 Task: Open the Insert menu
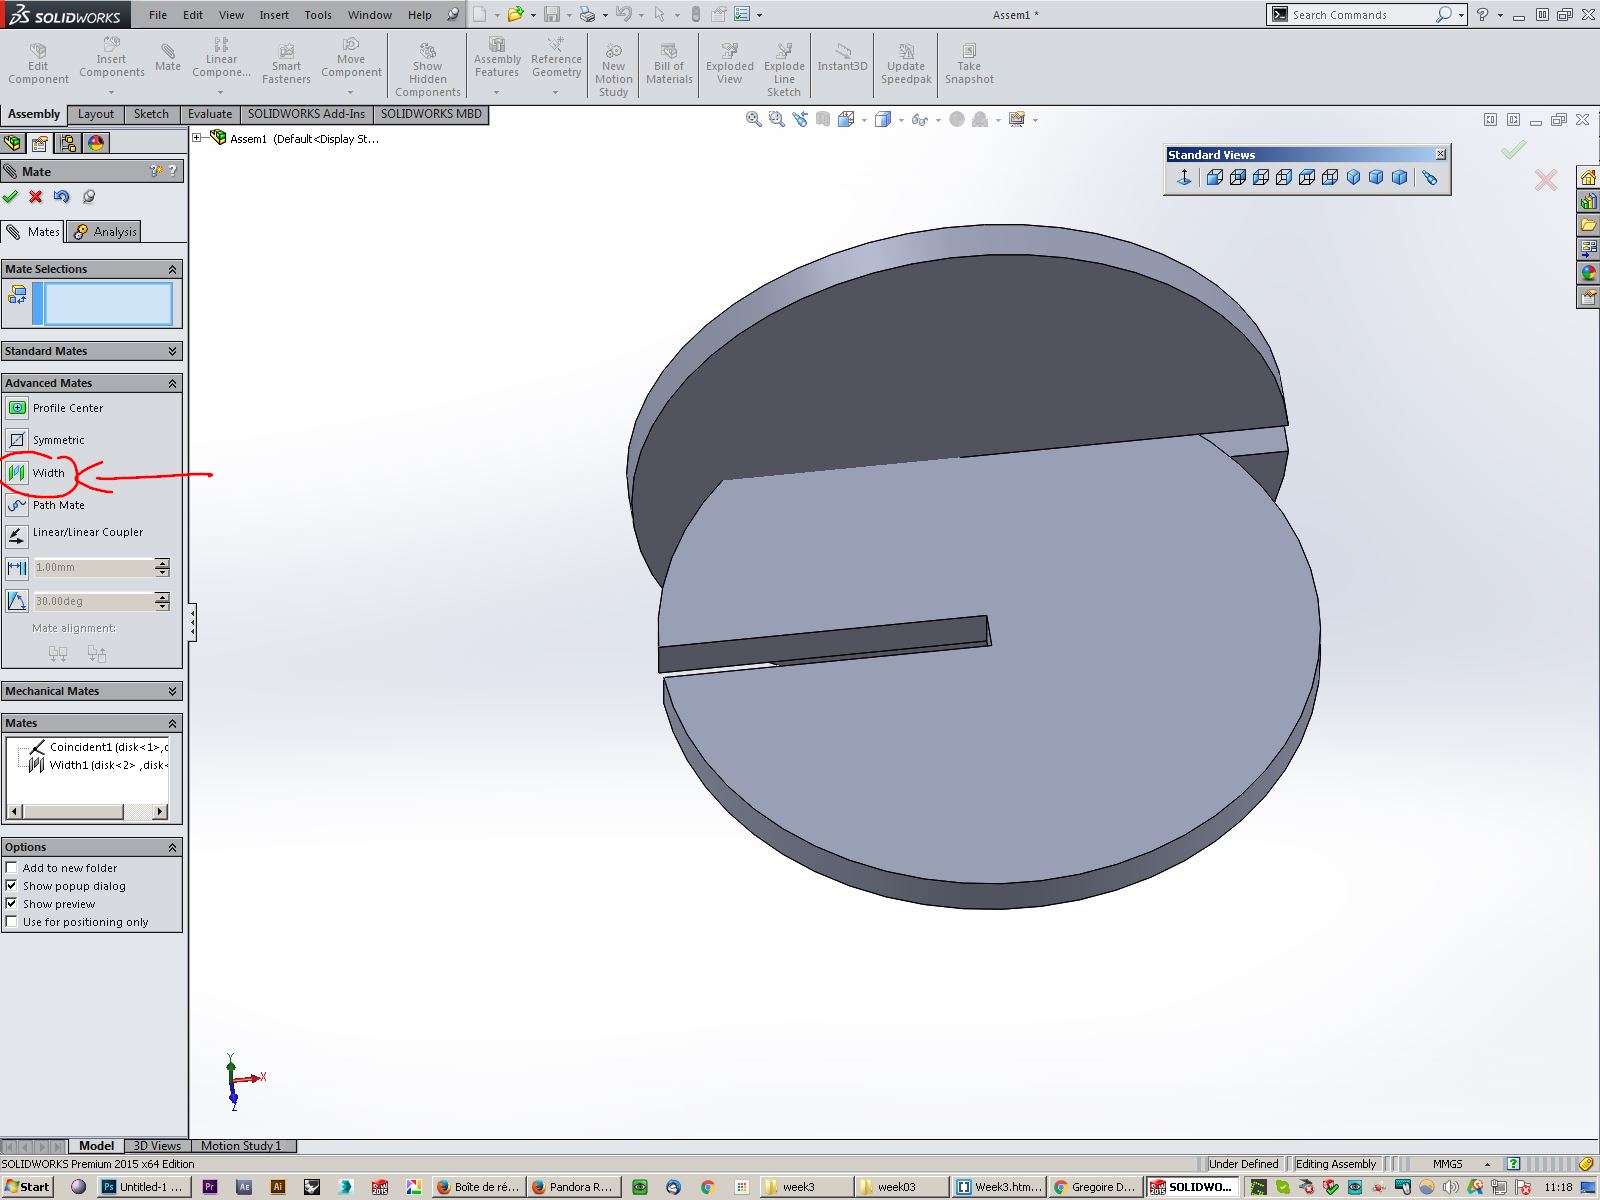(274, 15)
